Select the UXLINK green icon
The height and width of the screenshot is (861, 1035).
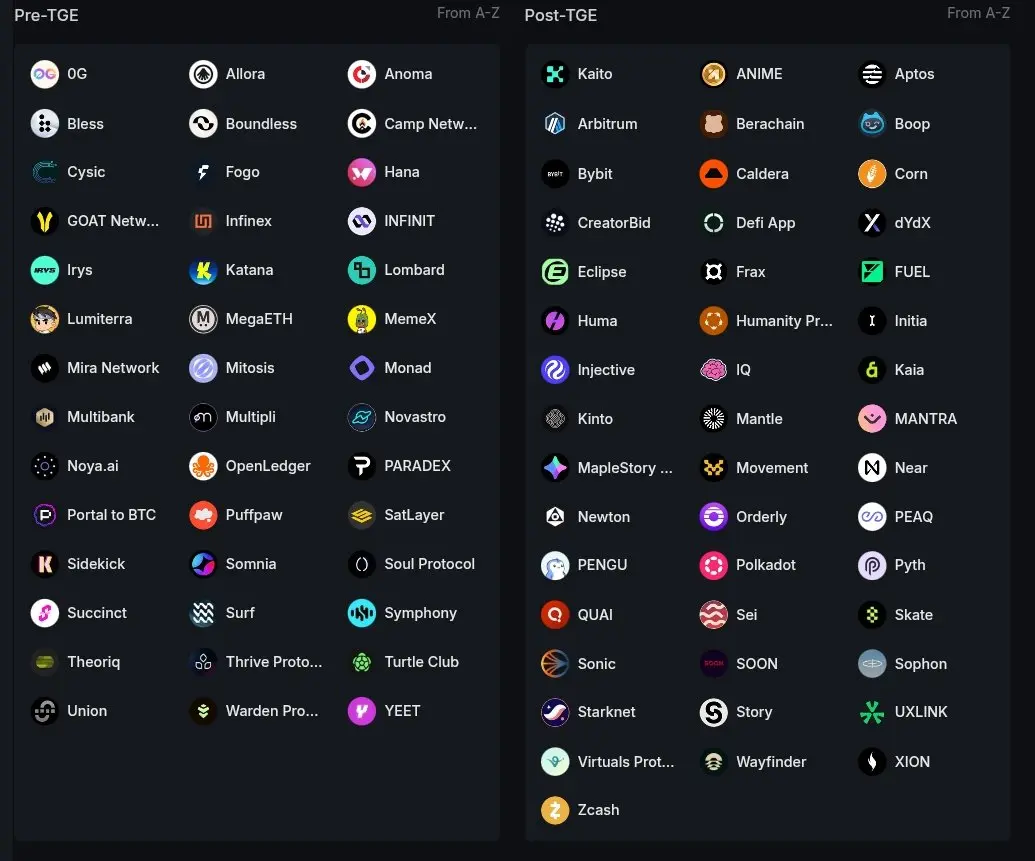click(x=872, y=712)
